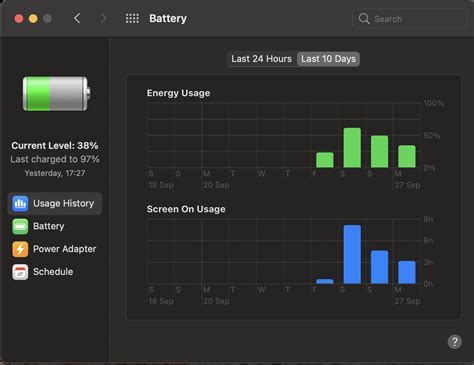Open the show-all preferences grid icon
The height and width of the screenshot is (365, 474).
click(132, 18)
